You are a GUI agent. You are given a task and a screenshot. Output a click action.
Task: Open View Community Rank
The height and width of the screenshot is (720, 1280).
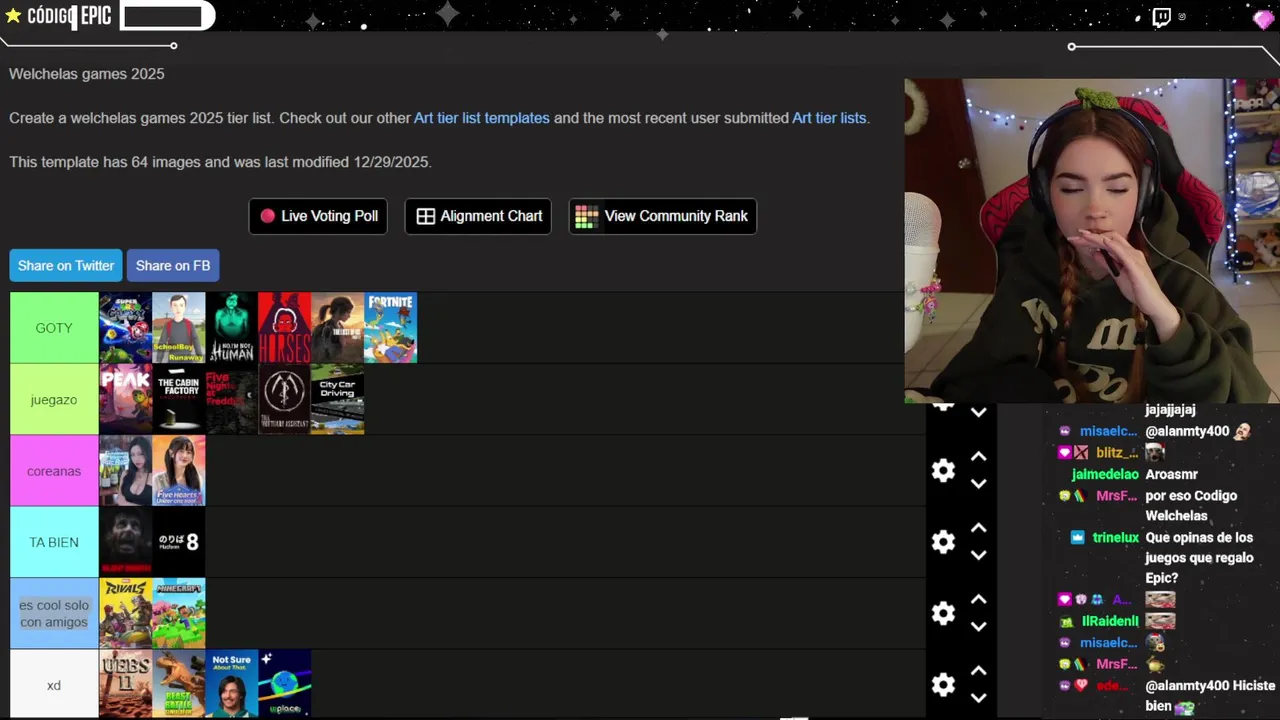[662, 216]
